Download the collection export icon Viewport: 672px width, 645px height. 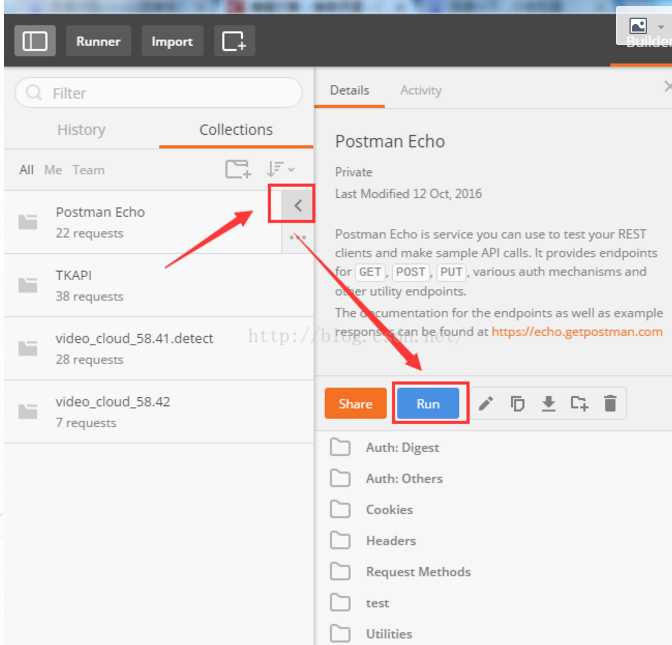point(548,403)
